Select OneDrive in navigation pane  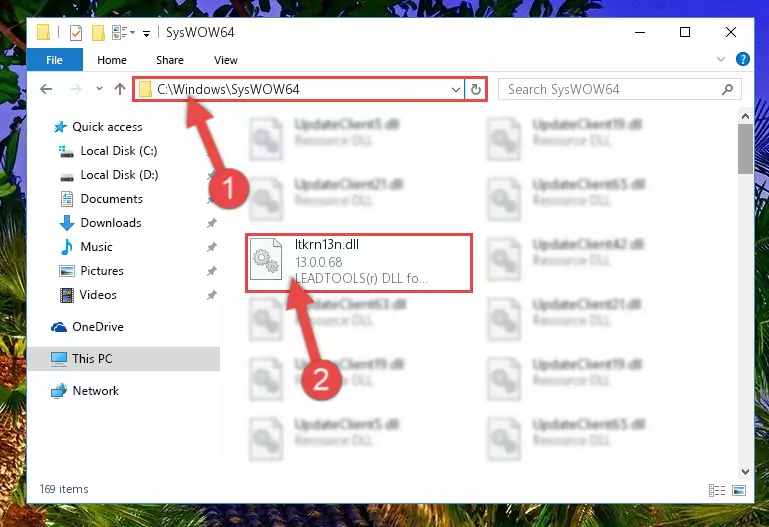[98, 327]
